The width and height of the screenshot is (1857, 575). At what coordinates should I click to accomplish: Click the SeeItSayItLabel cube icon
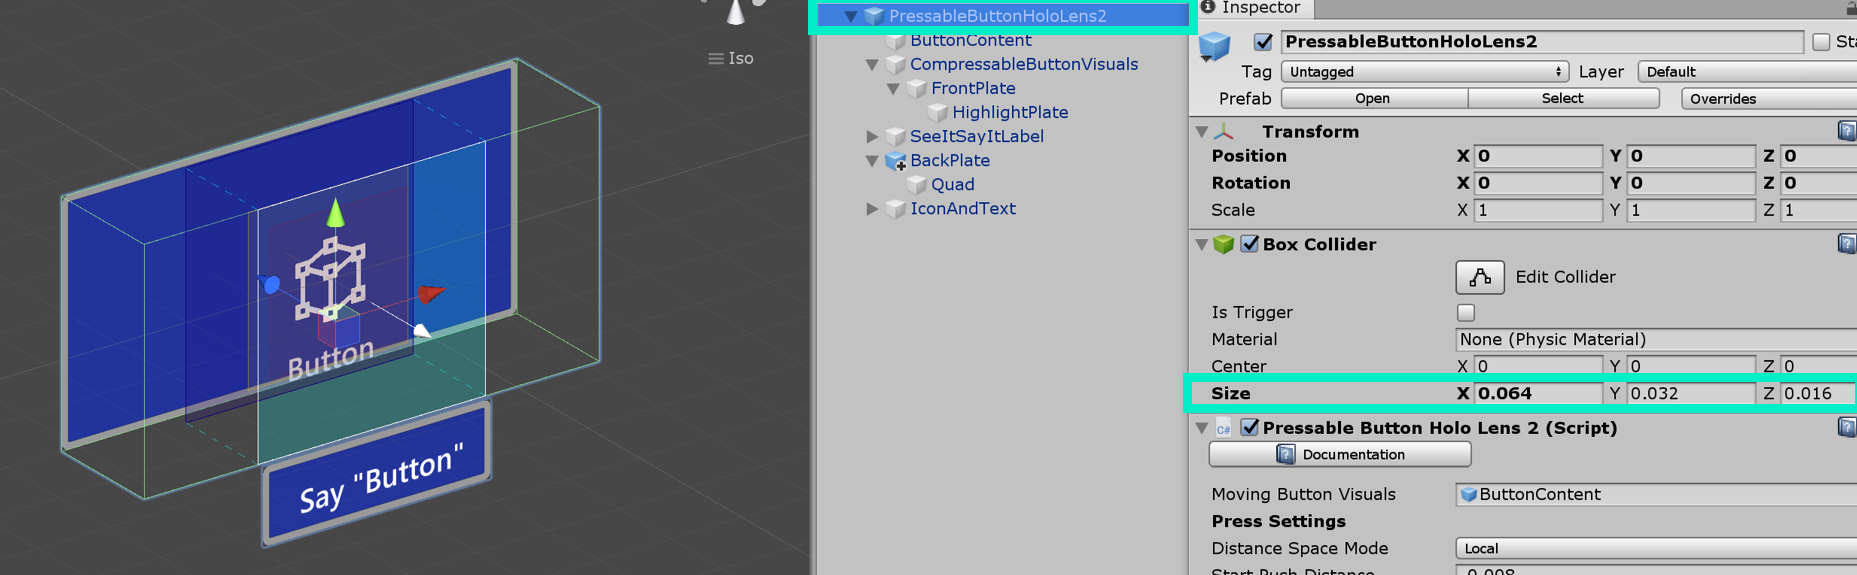tap(896, 137)
